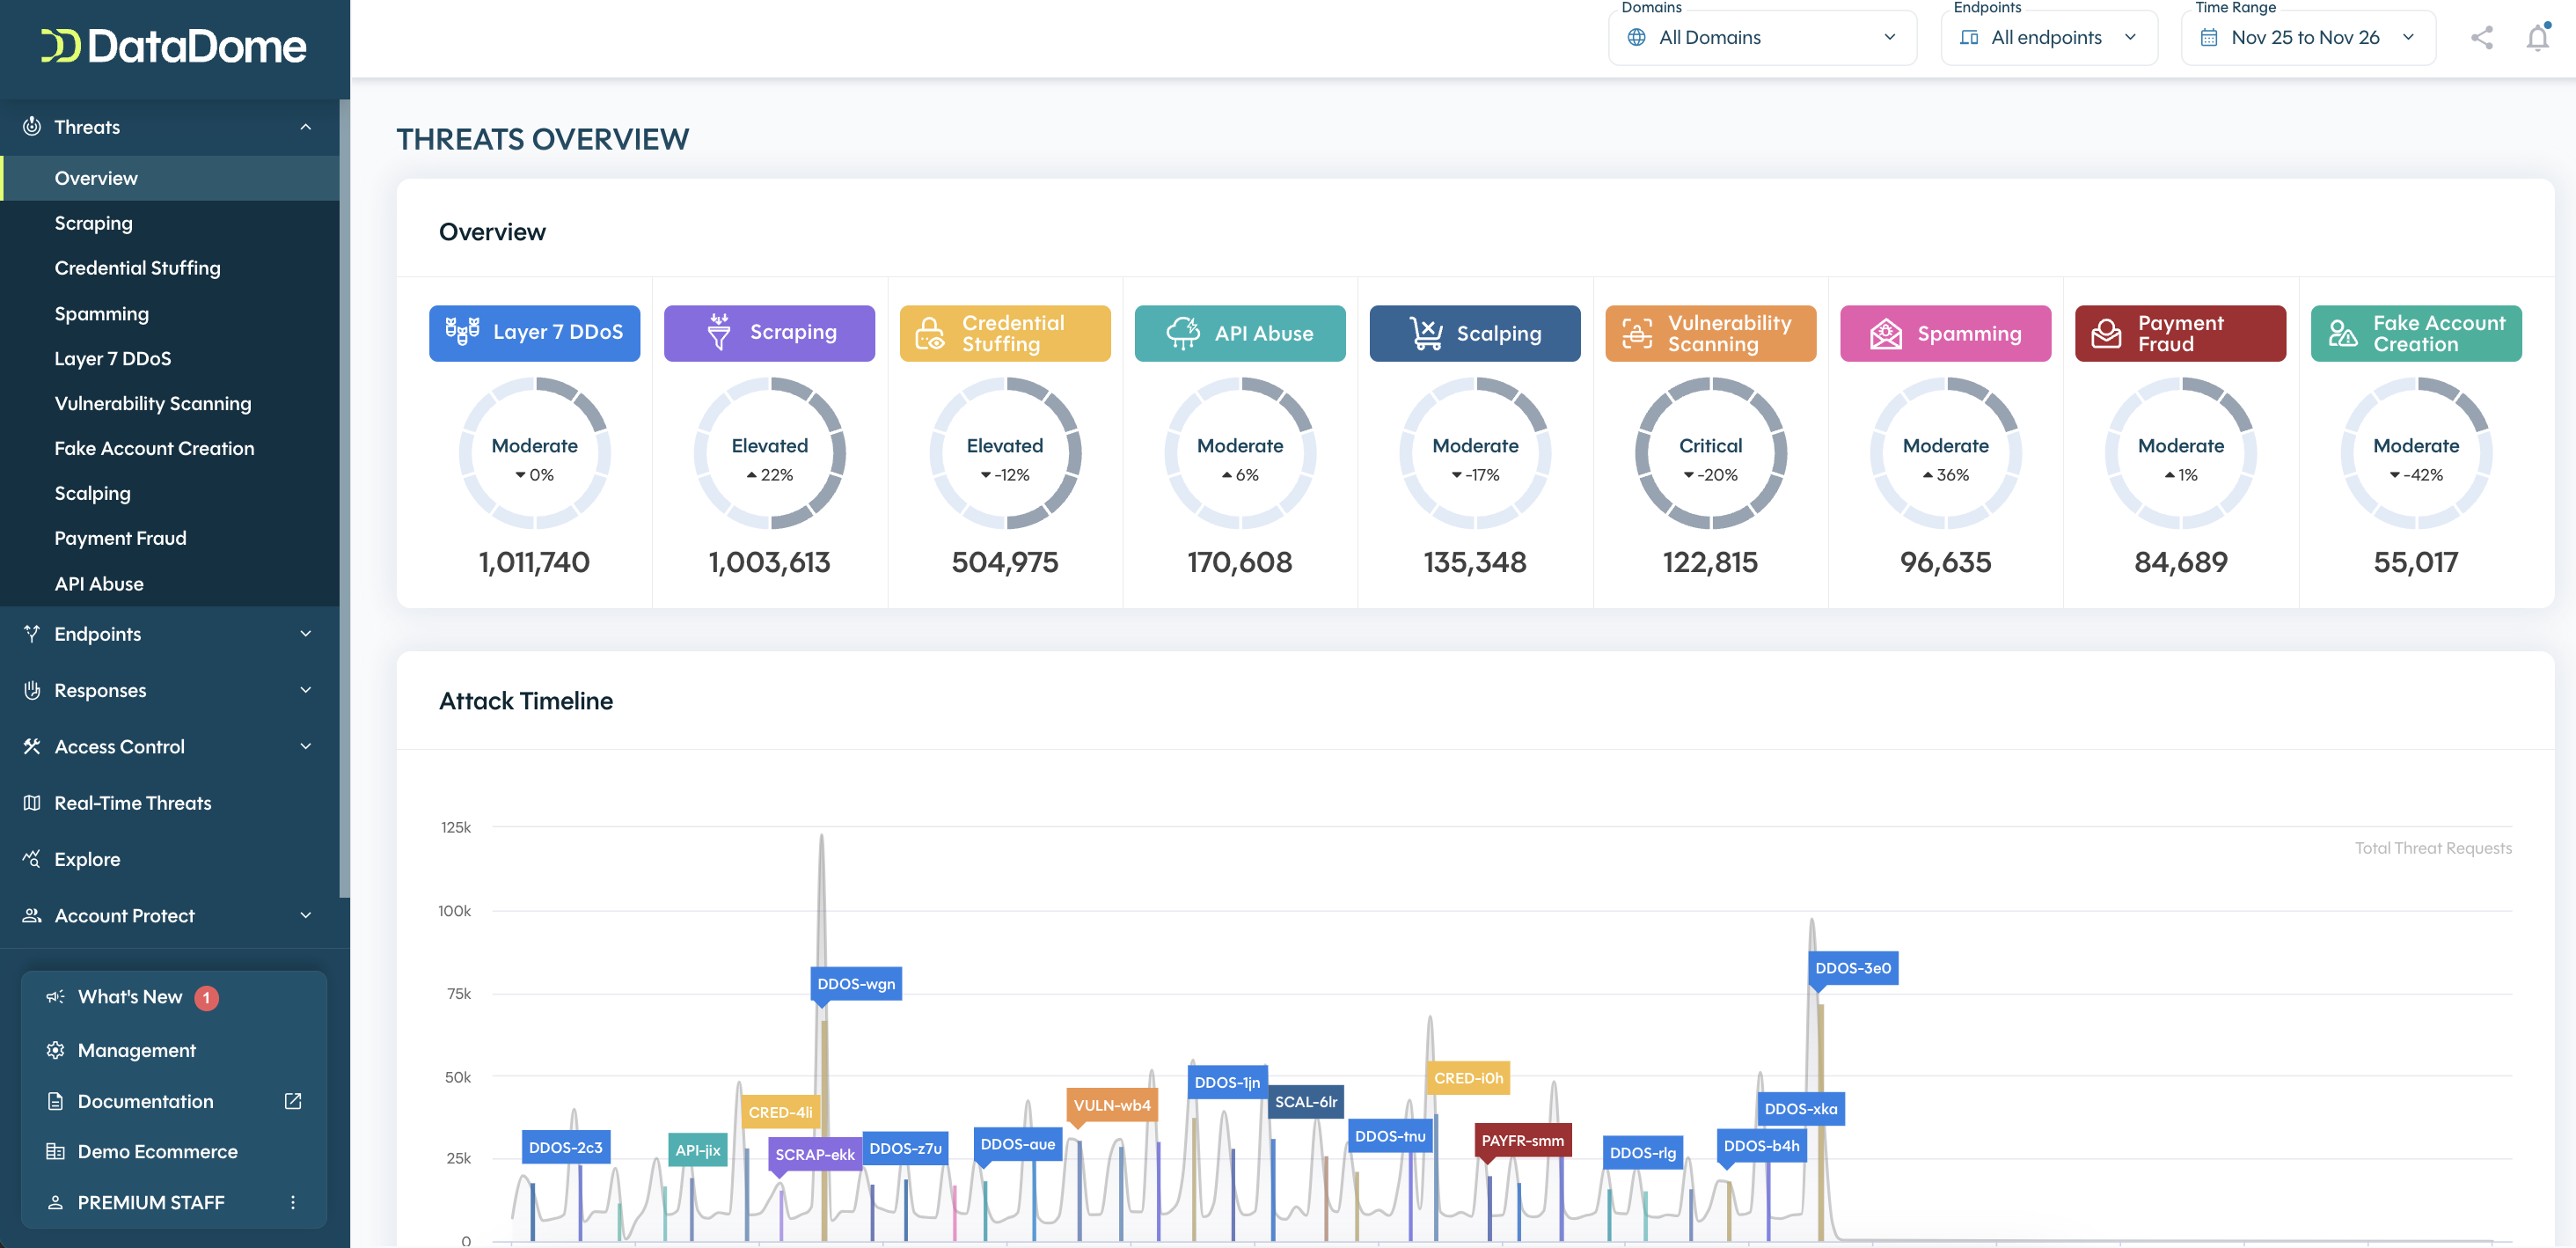
Task: Open the Payment Fraud menu item
Action: [x=120, y=537]
